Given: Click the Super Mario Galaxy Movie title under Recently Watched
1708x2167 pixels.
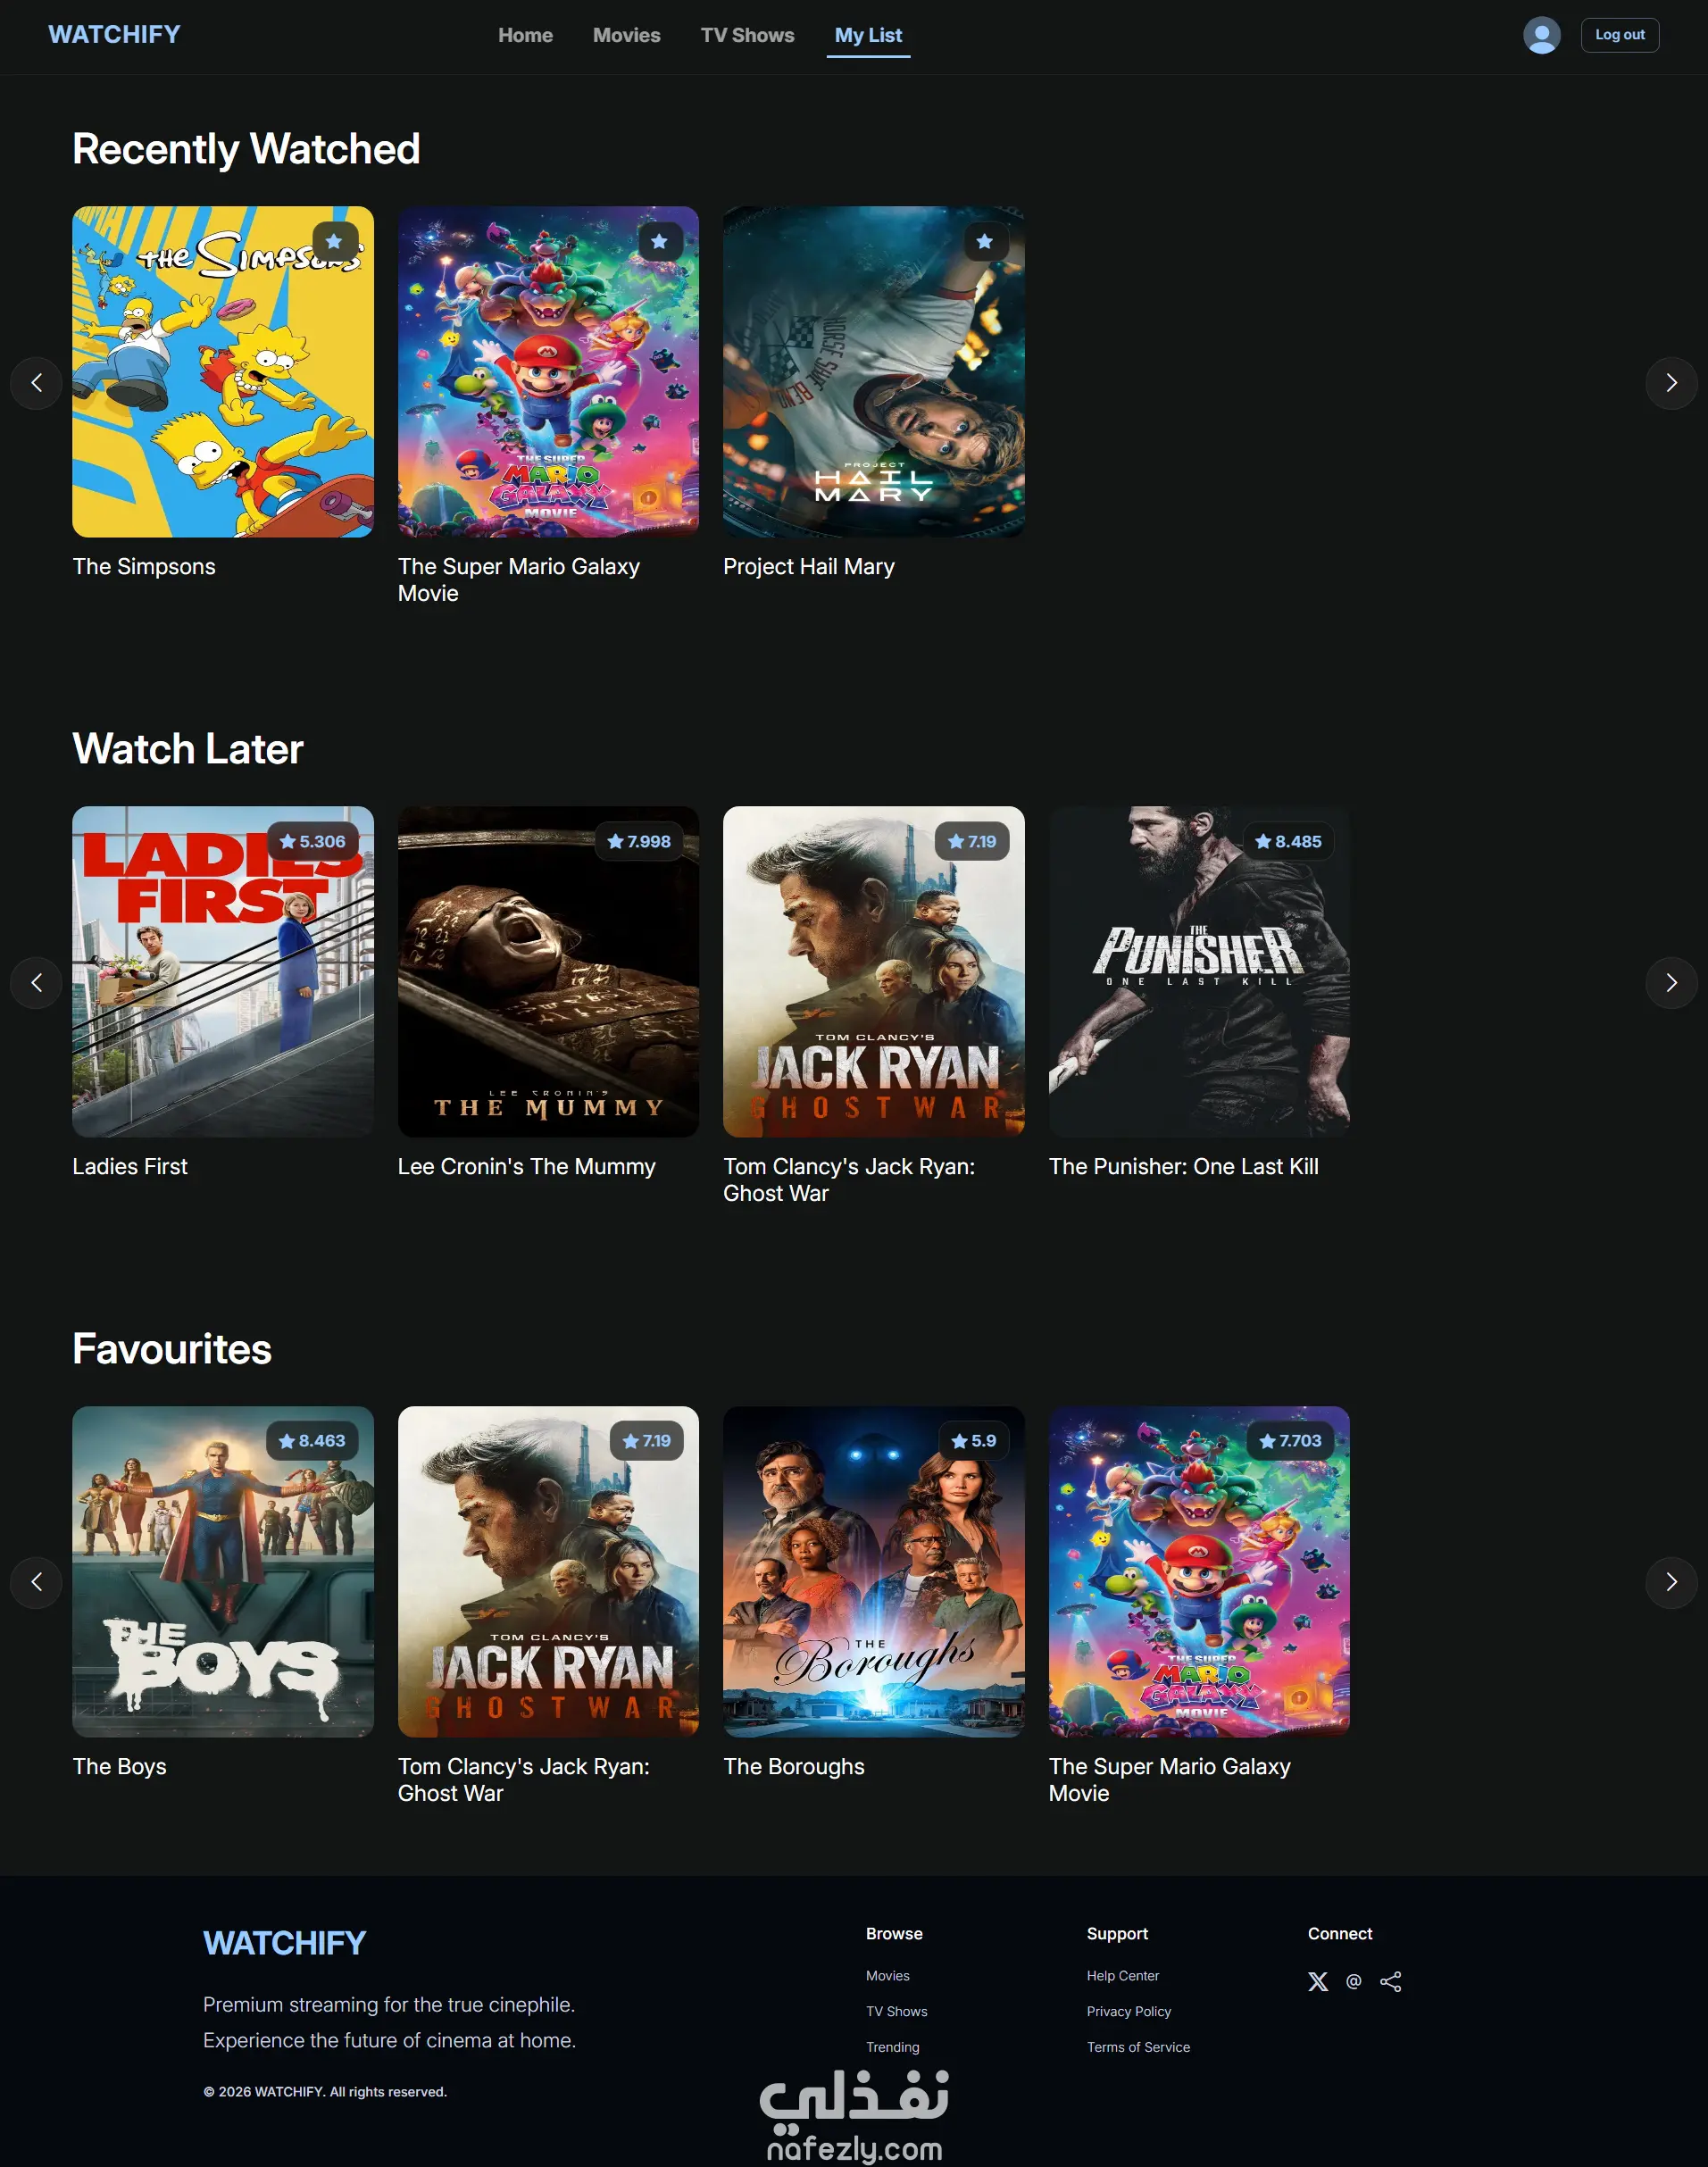Looking at the screenshot, I should point(519,580).
